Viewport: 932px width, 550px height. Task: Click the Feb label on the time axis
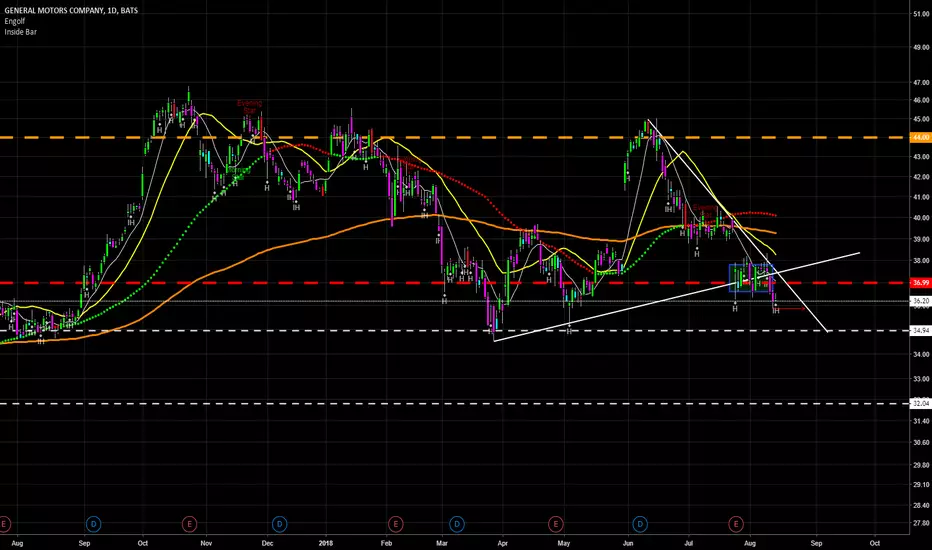coord(386,543)
